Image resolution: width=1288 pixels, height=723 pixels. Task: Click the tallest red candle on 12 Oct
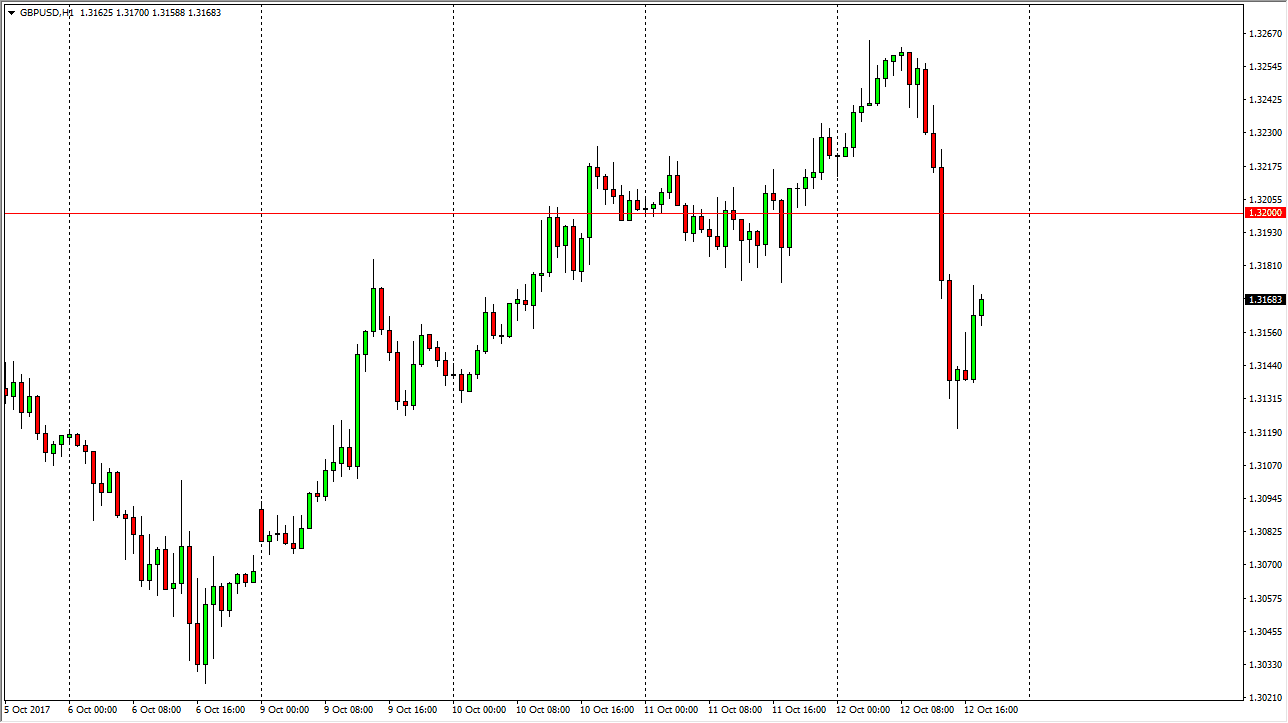[x=942, y=224]
